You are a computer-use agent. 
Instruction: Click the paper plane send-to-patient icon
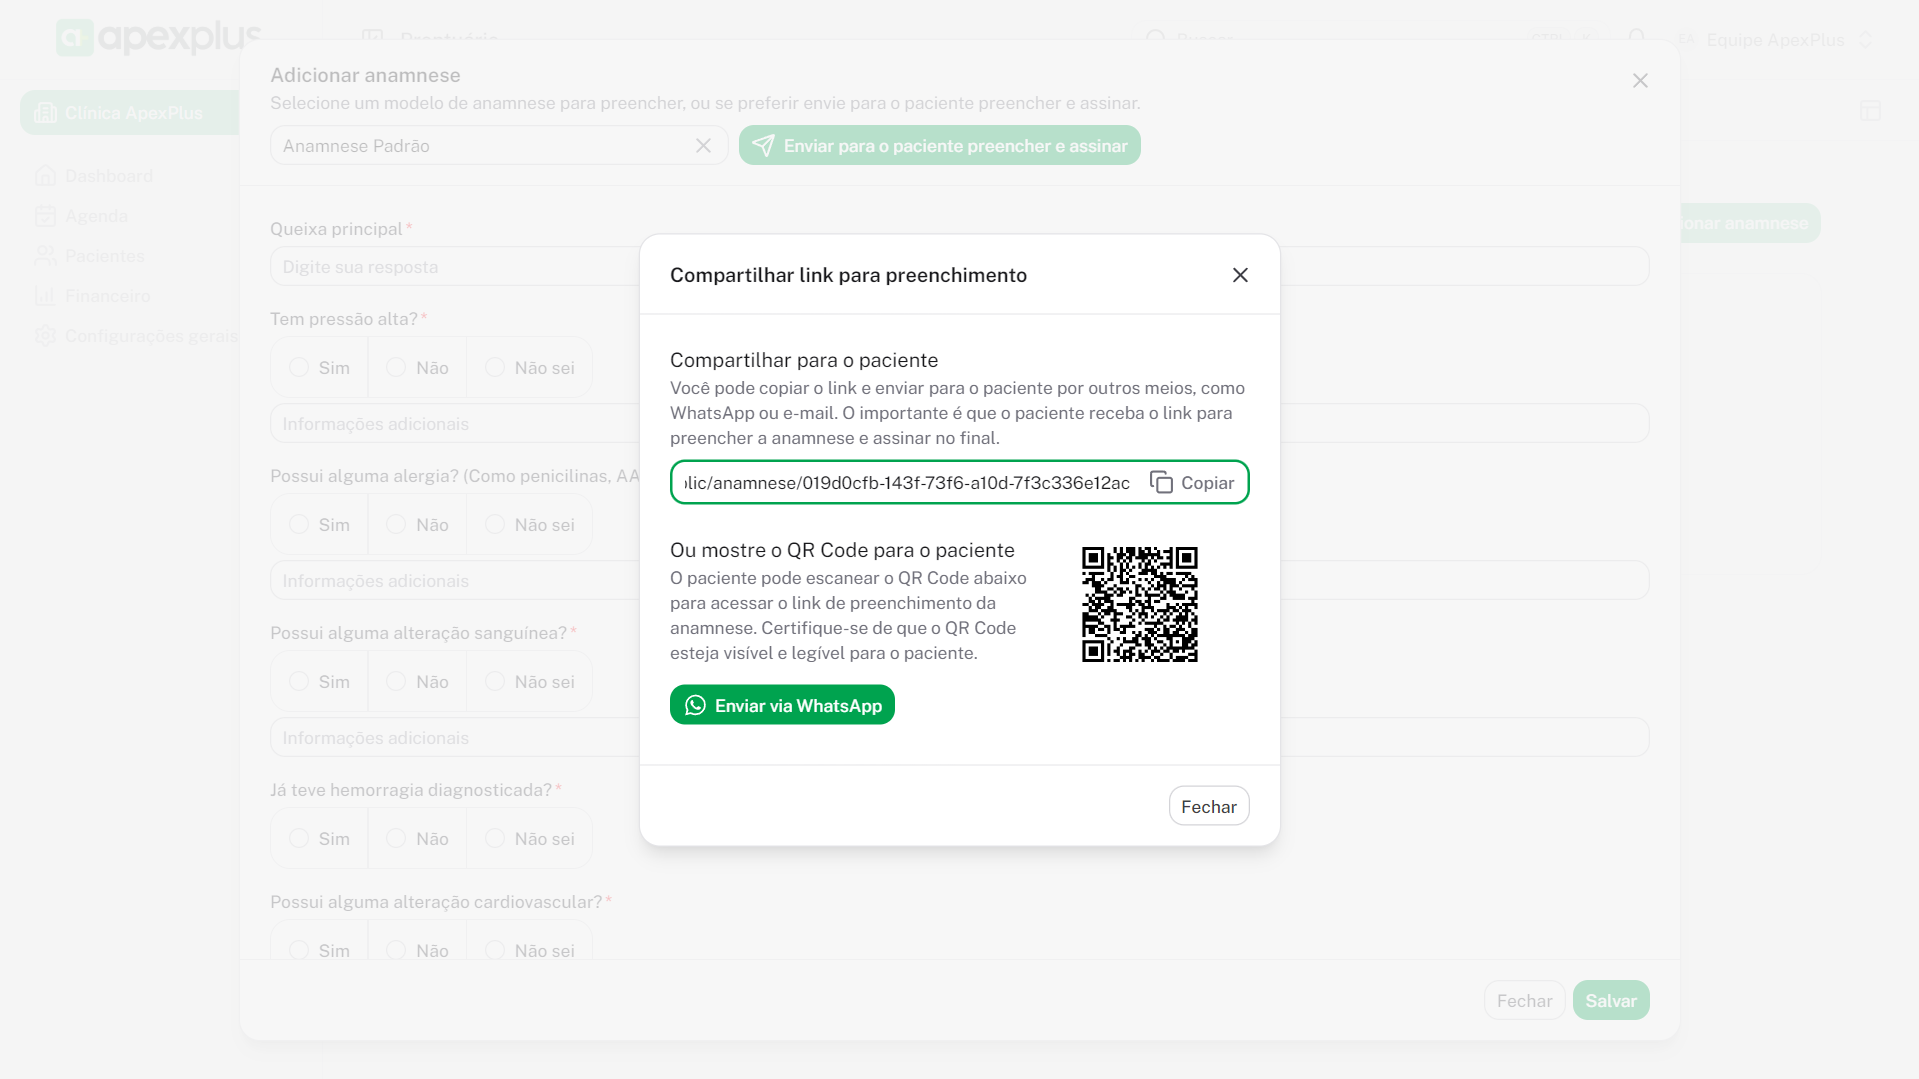763,146
